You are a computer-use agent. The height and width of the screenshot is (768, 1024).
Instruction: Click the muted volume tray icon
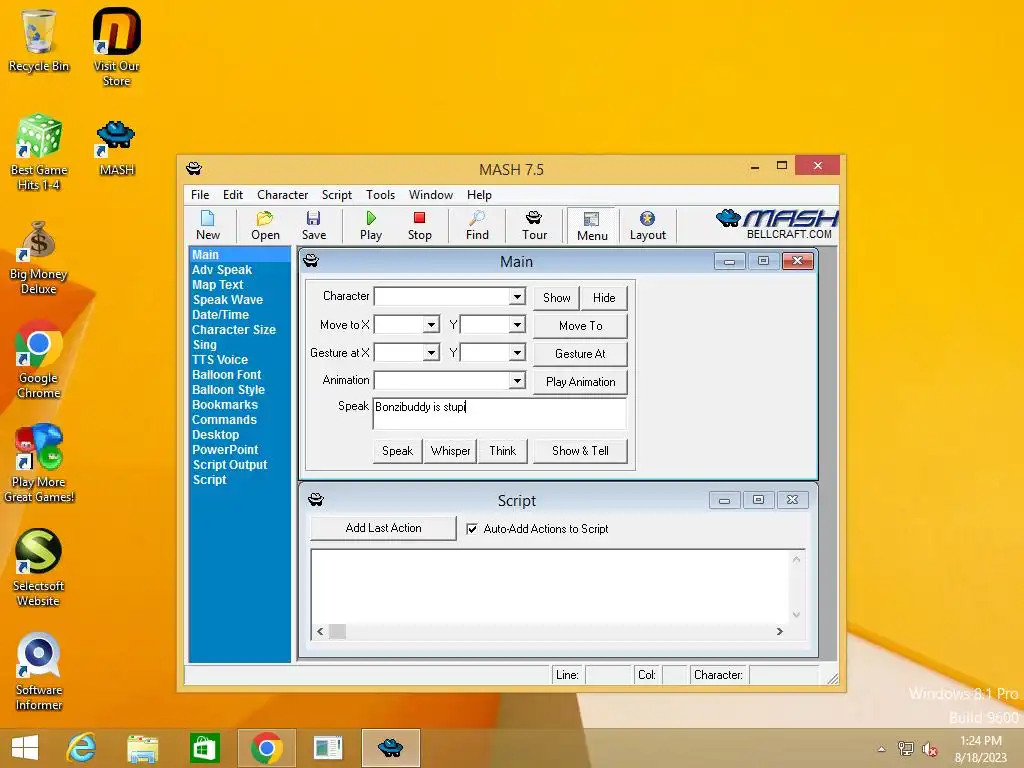pos(930,749)
